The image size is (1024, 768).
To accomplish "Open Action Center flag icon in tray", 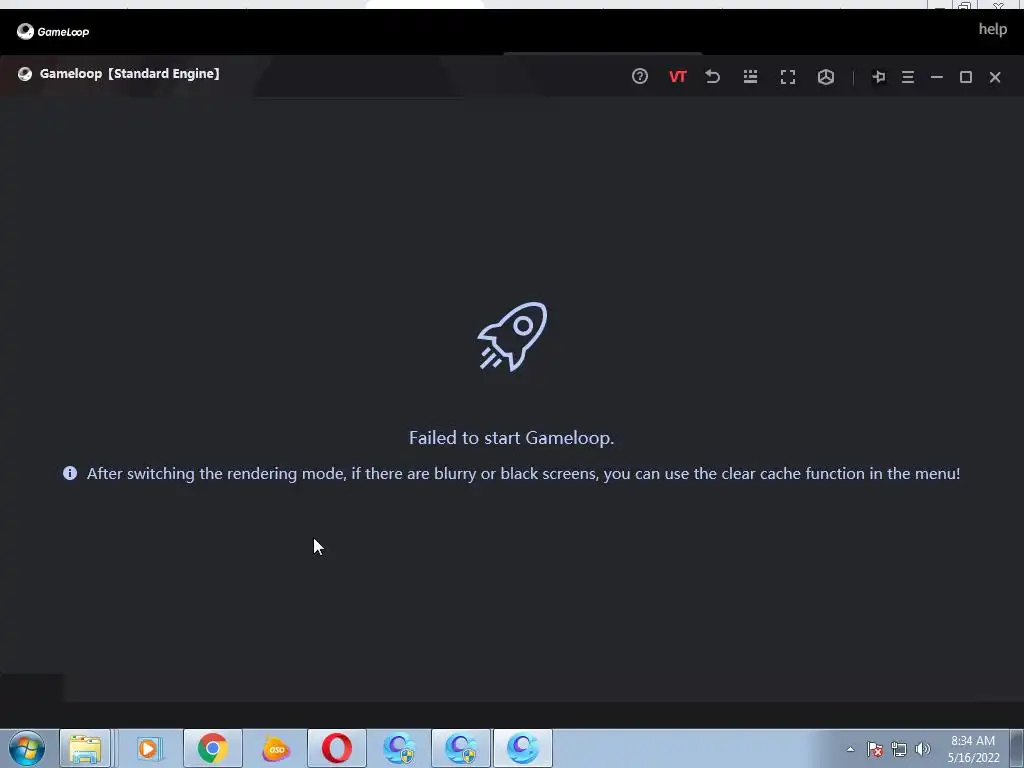I will pyautogui.click(x=874, y=749).
